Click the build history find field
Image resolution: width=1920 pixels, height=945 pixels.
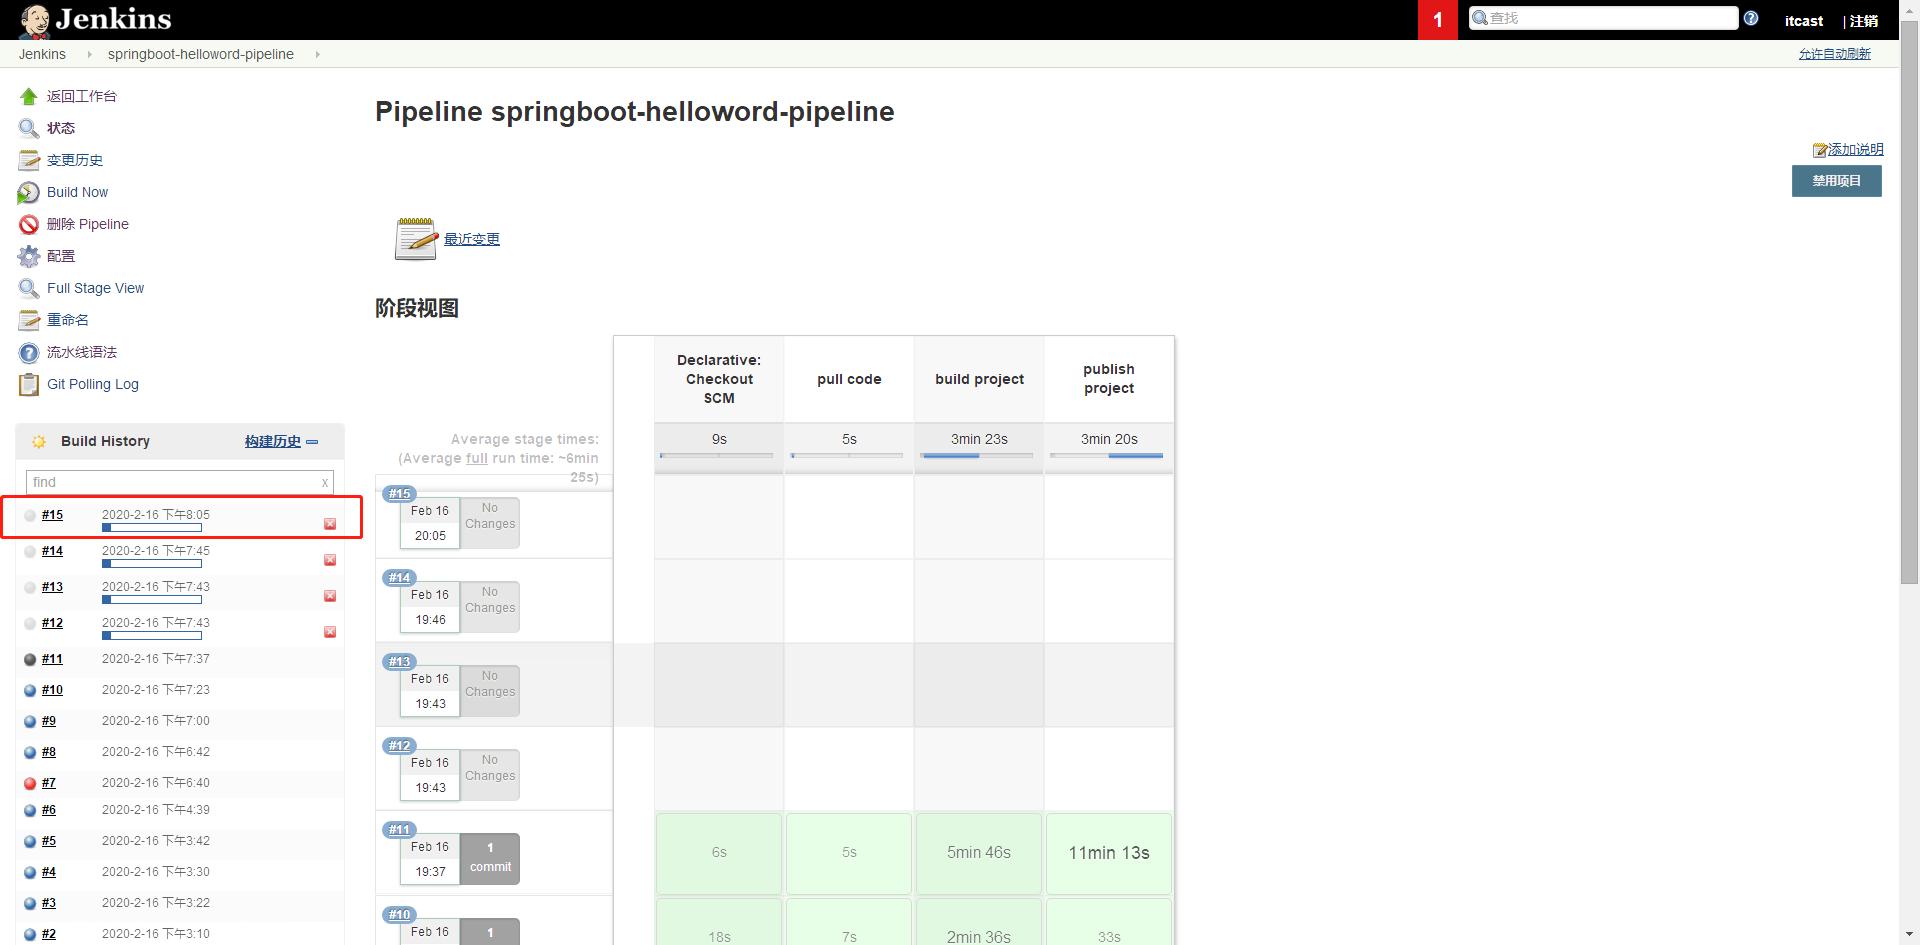pyautogui.click(x=179, y=482)
